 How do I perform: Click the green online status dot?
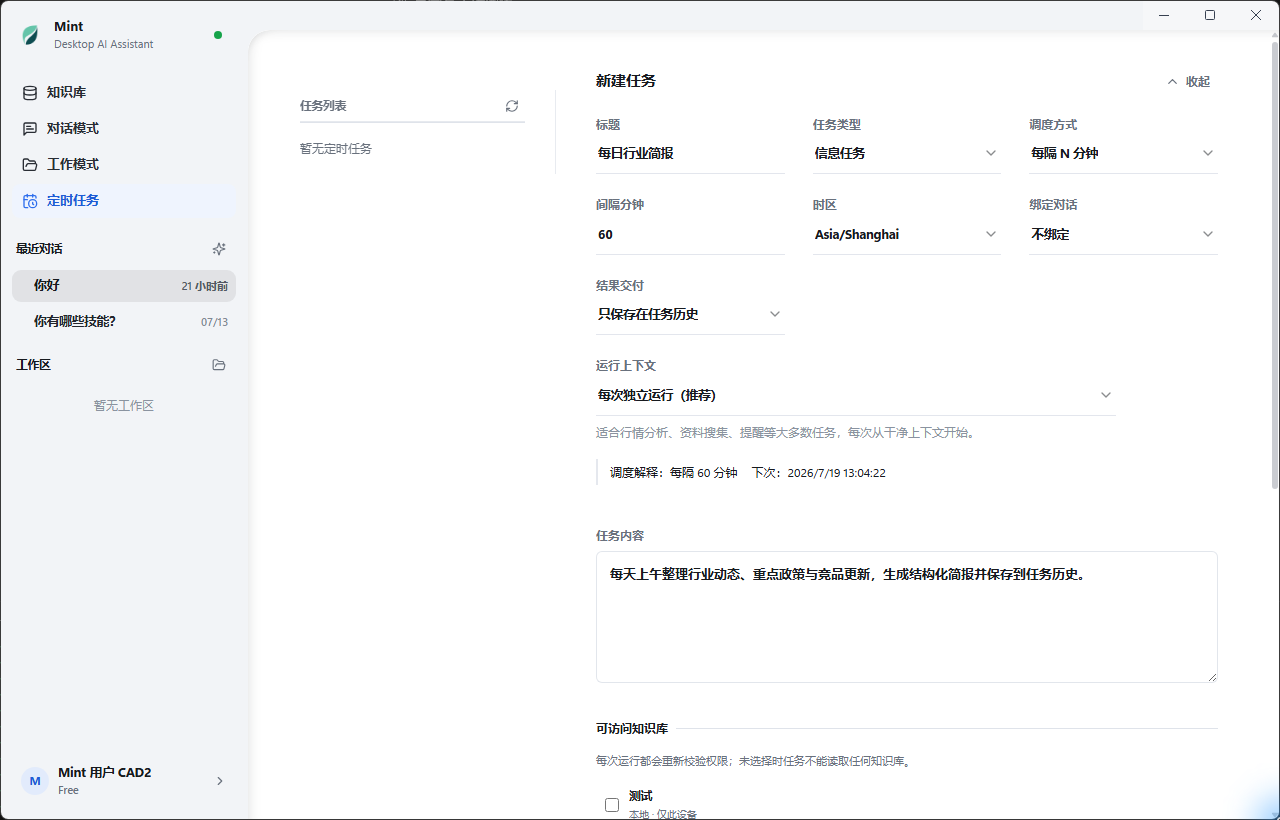218,35
